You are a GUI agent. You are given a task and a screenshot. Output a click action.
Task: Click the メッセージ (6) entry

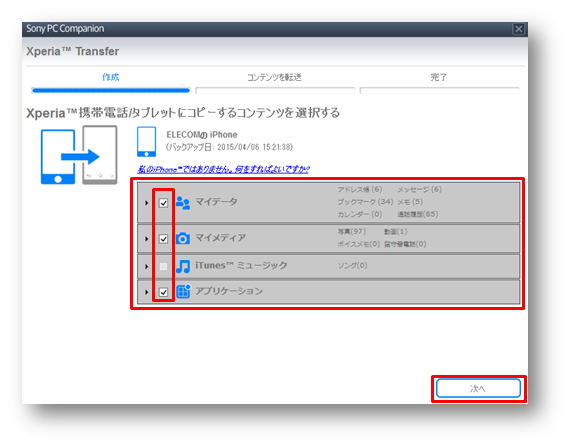[x=420, y=189]
